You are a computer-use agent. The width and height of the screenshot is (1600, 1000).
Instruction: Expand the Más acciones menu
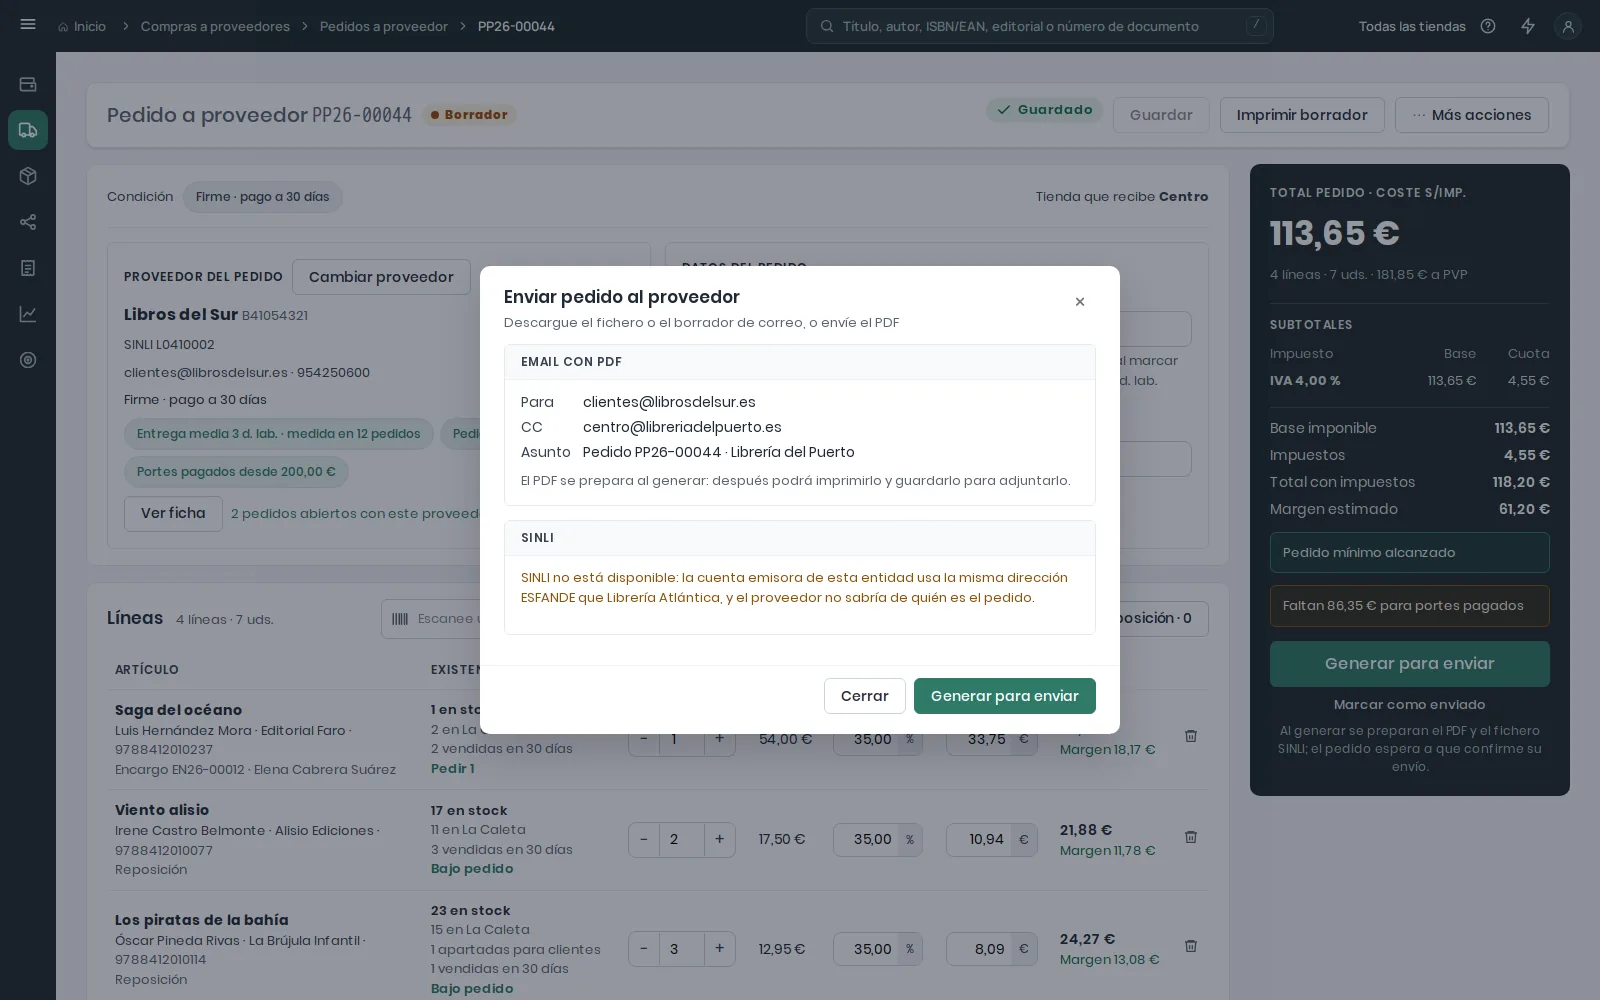coord(1472,115)
